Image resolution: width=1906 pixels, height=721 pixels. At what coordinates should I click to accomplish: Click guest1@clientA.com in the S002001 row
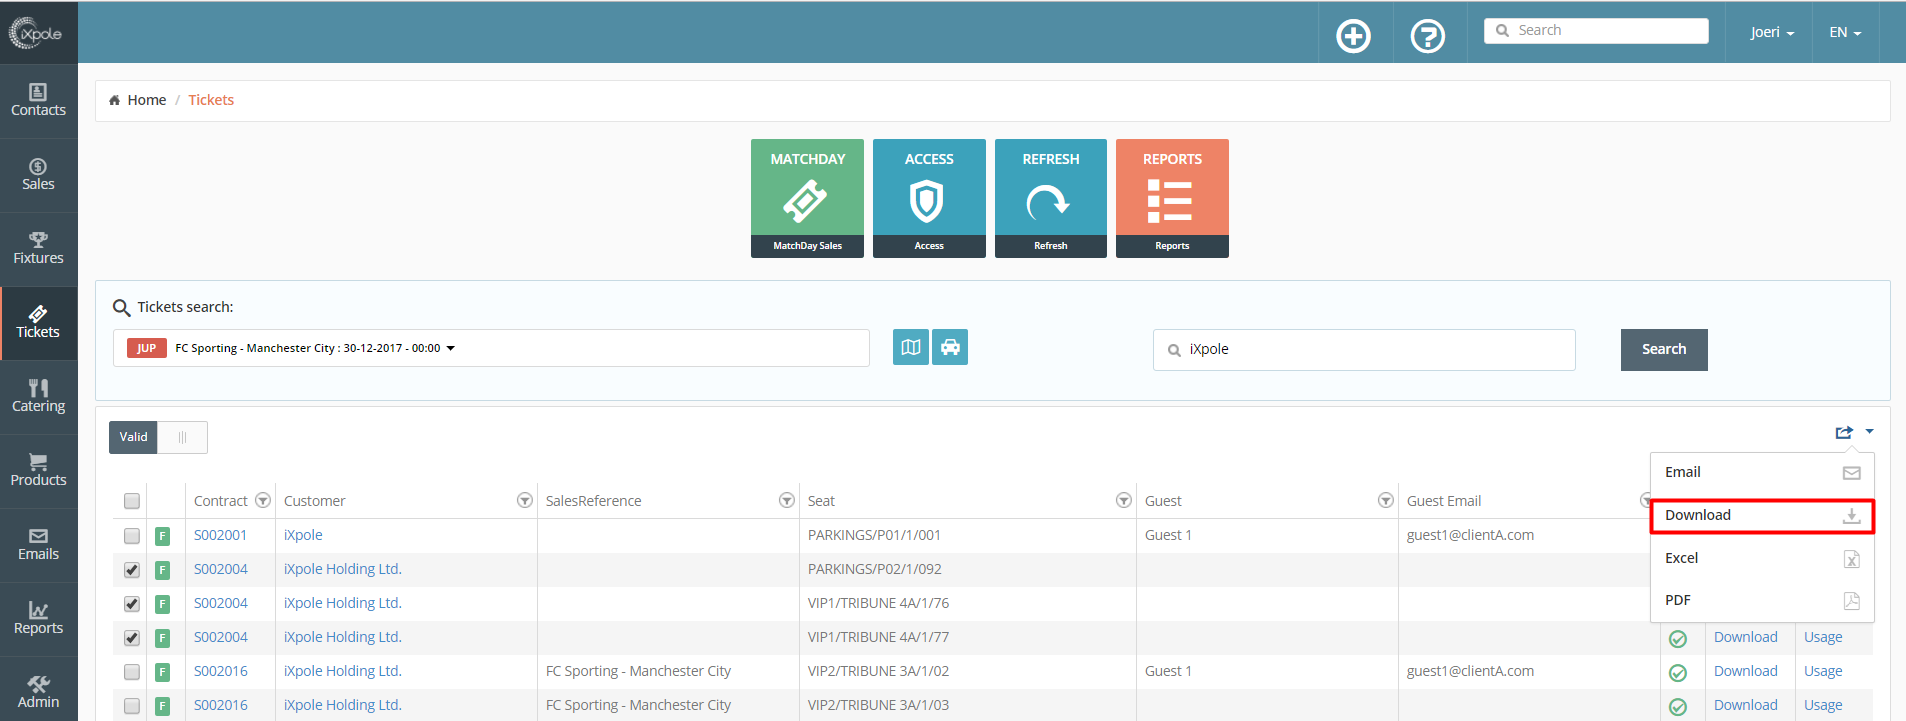pos(1470,535)
